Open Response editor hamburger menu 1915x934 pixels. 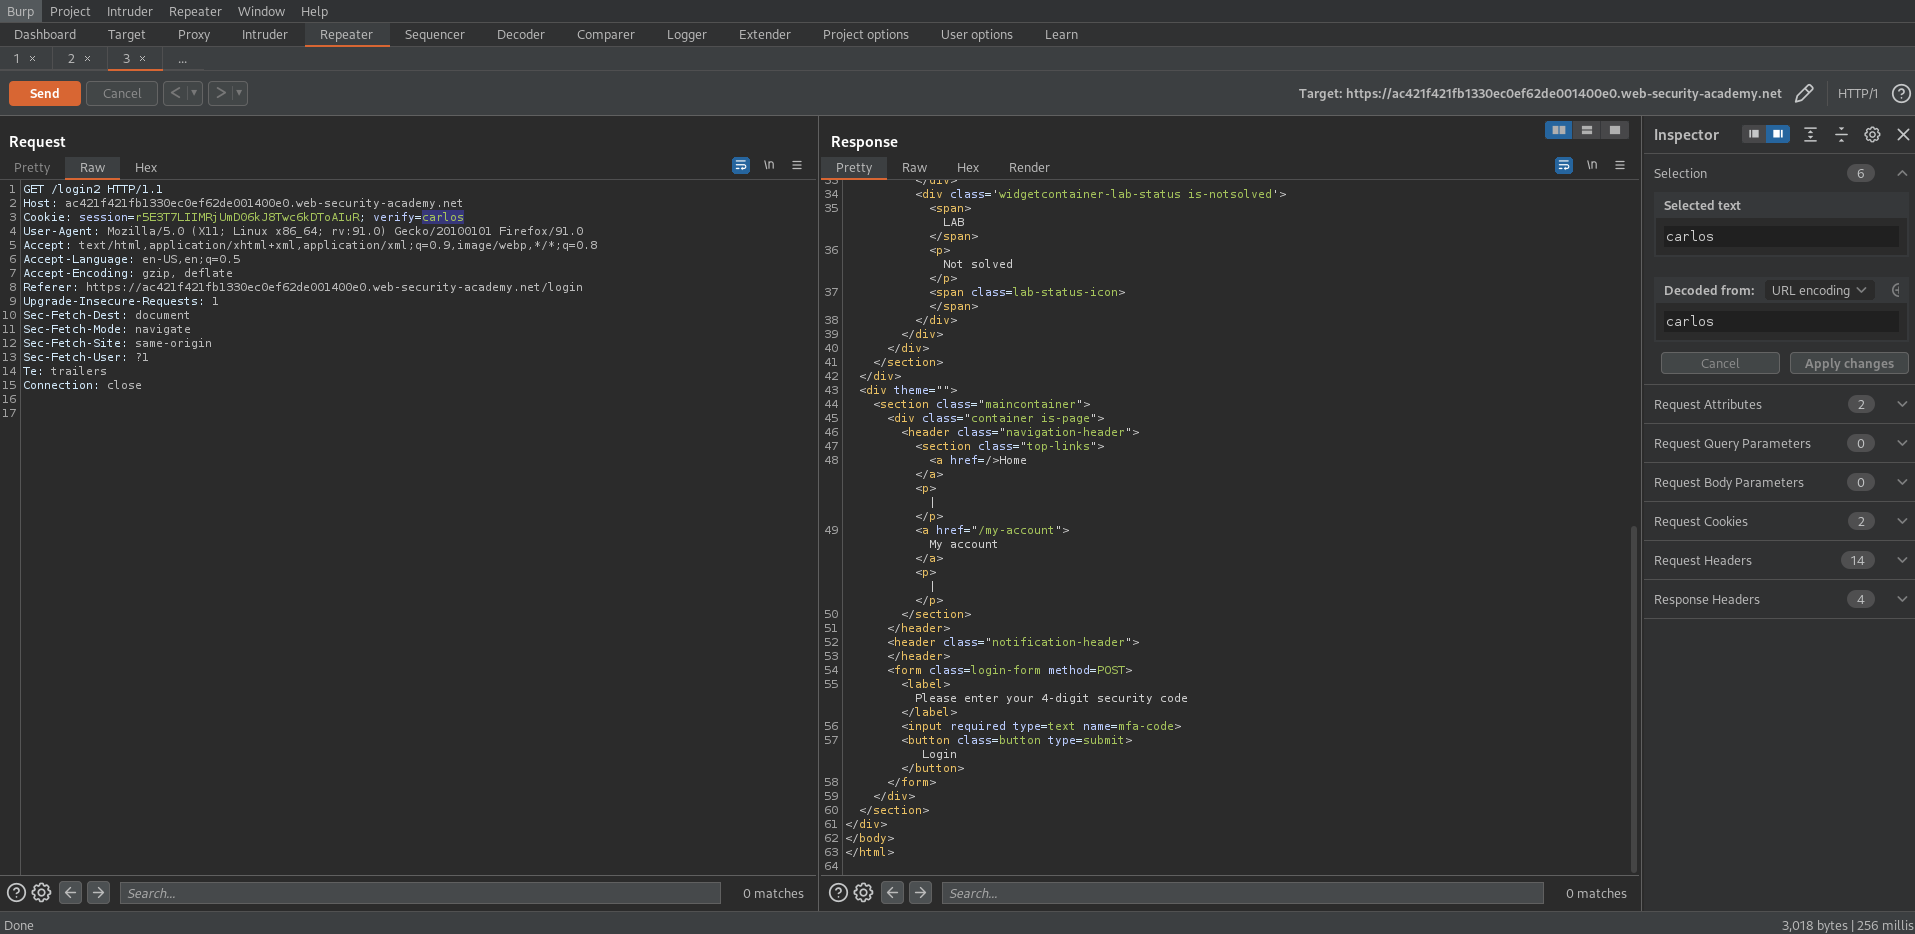(x=1620, y=165)
